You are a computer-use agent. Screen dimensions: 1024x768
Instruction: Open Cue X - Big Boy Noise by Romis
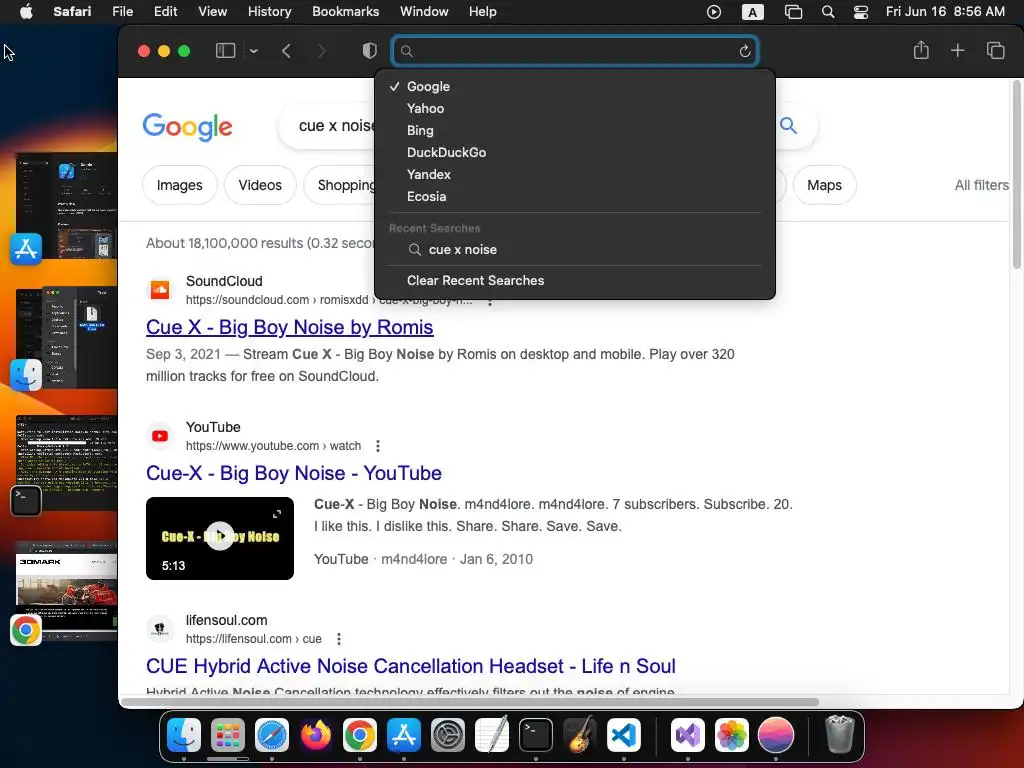[289, 327]
